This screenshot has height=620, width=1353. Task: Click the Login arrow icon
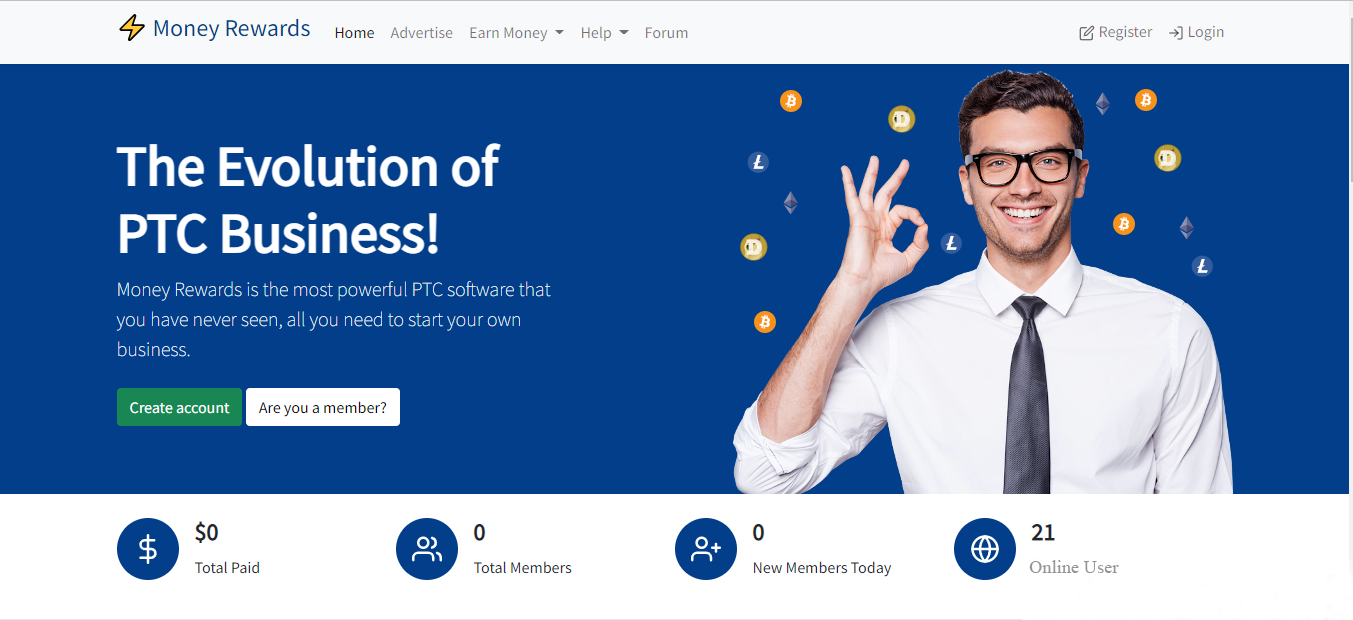tap(1176, 33)
